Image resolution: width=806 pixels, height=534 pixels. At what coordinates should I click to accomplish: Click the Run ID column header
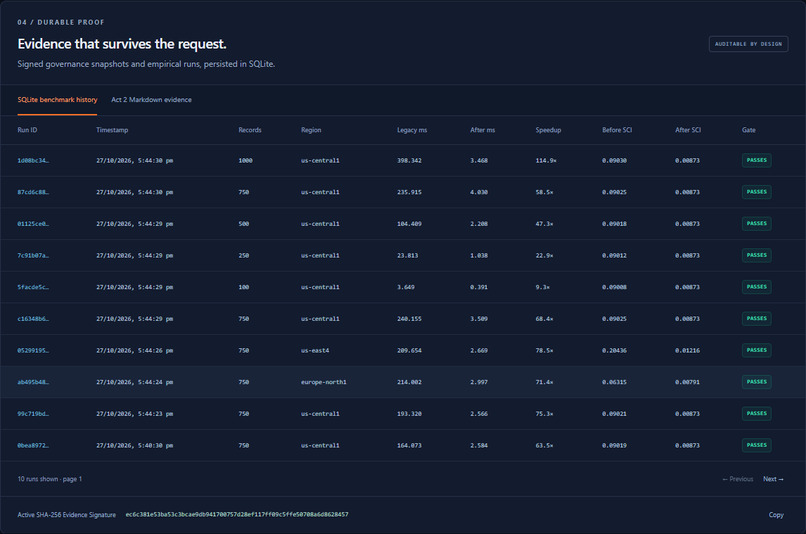point(27,130)
